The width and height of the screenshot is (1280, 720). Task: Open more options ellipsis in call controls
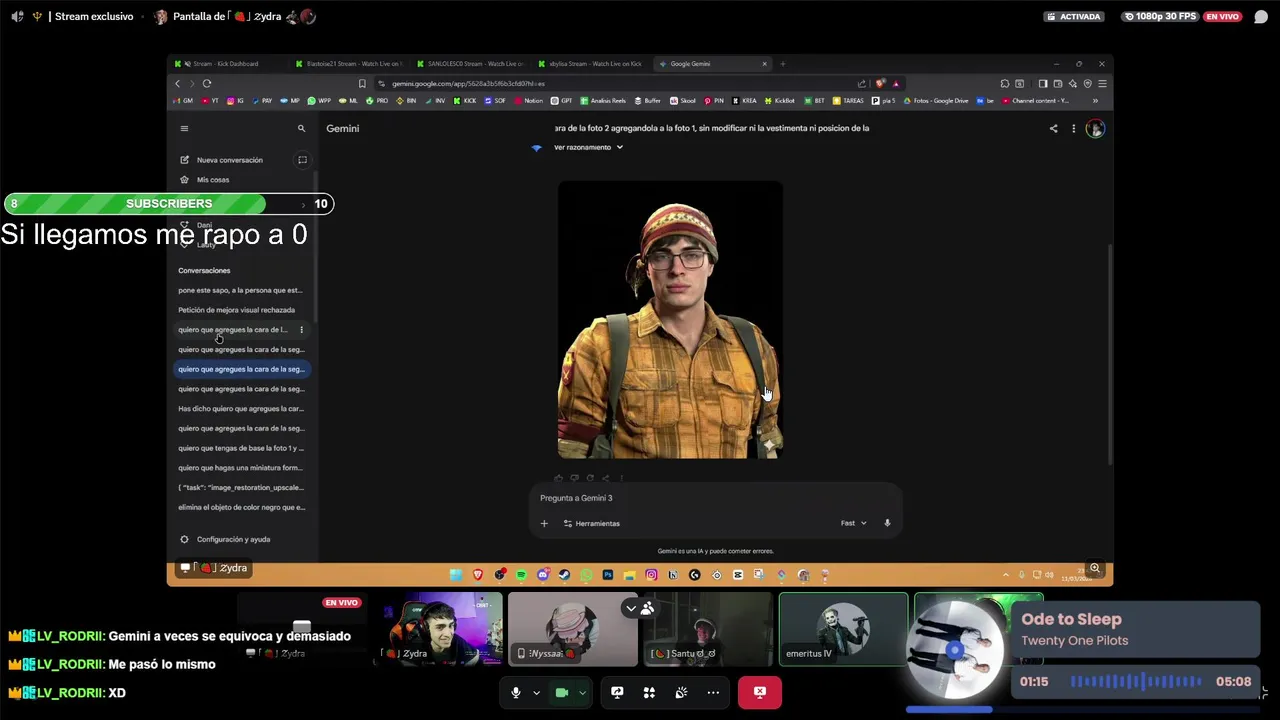(713, 692)
